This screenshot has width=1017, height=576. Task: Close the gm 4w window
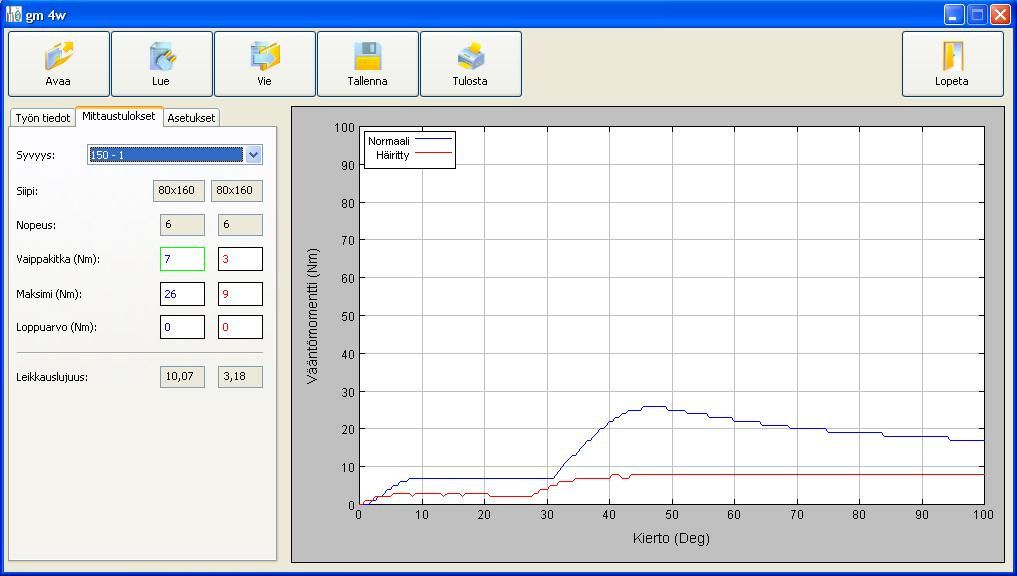click(x=1000, y=14)
